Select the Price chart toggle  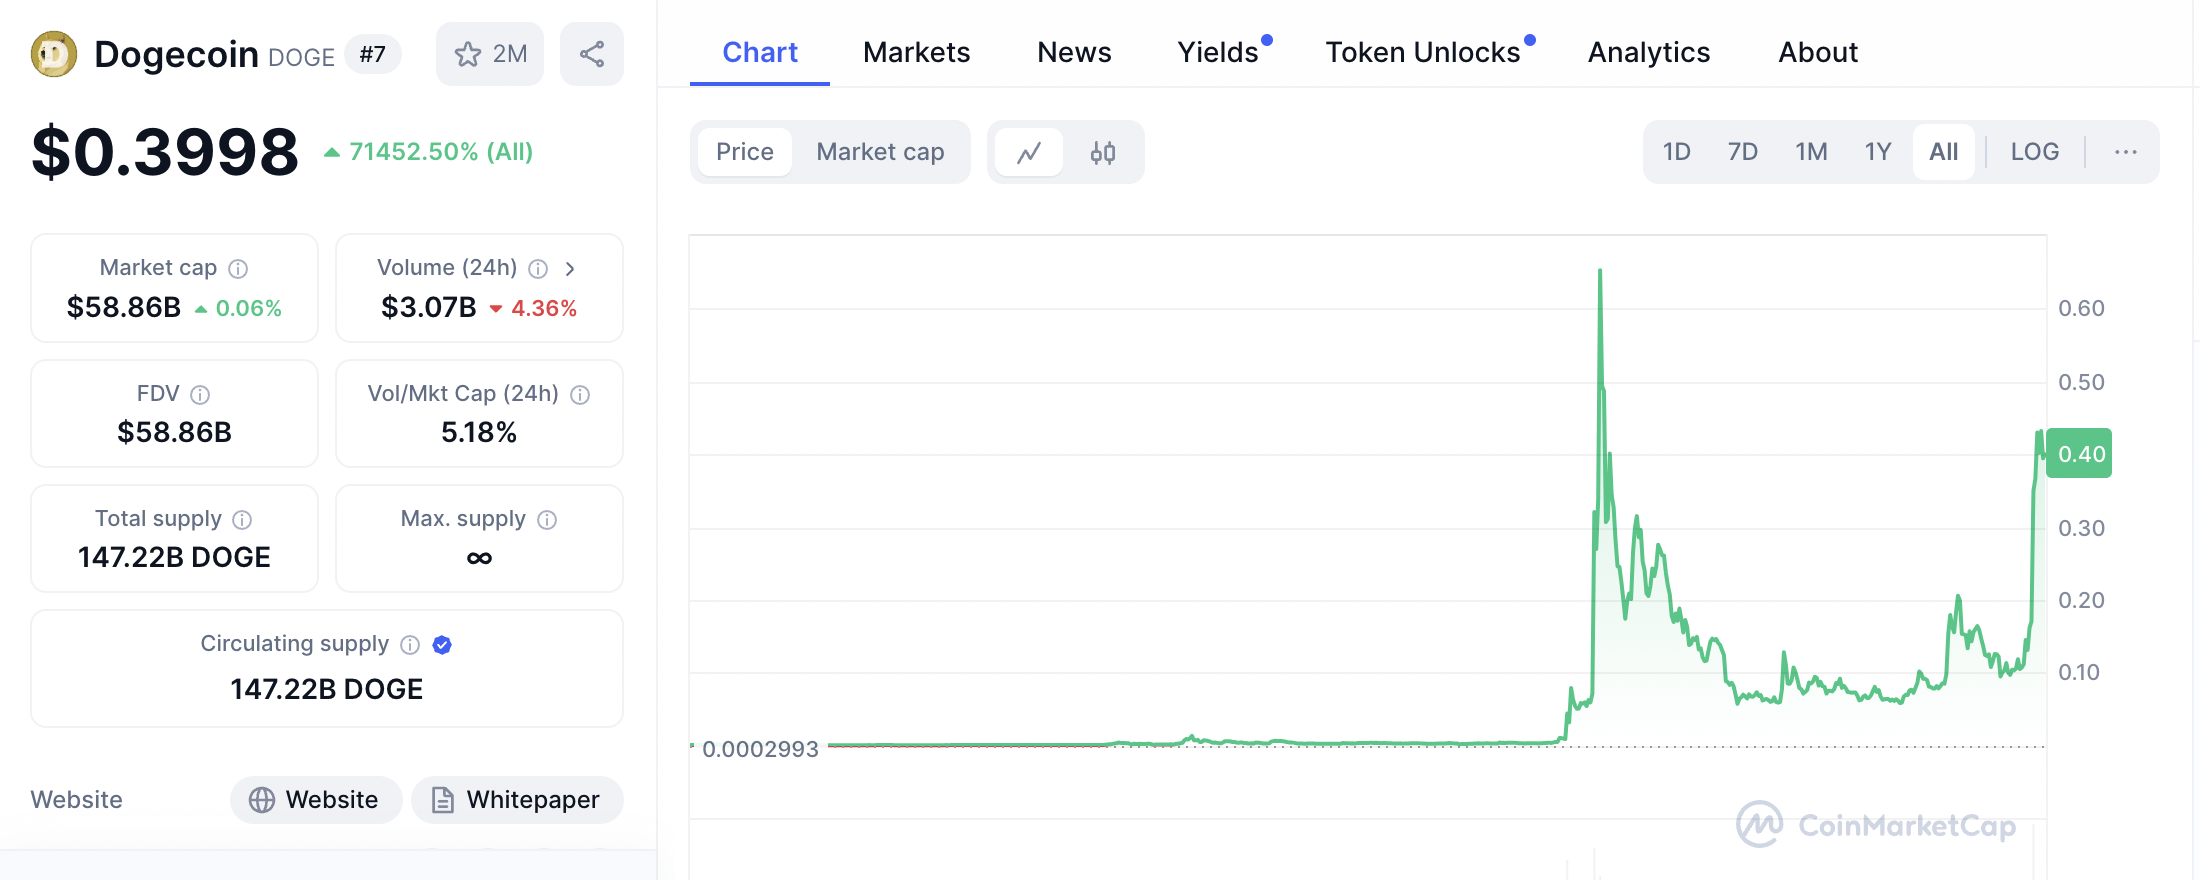pyautogui.click(x=745, y=152)
